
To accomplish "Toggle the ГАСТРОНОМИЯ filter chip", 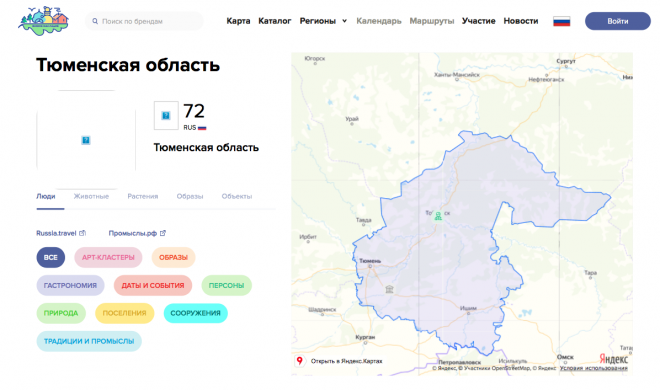I will [x=70, y=285].
